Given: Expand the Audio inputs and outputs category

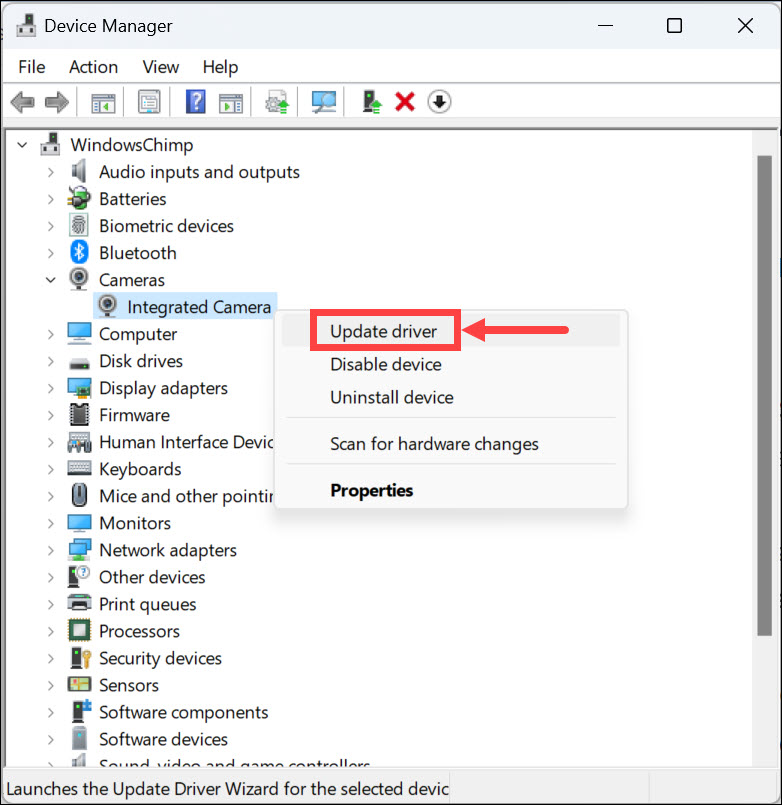Looking at the screenshot, I should (x=51, y=172).
